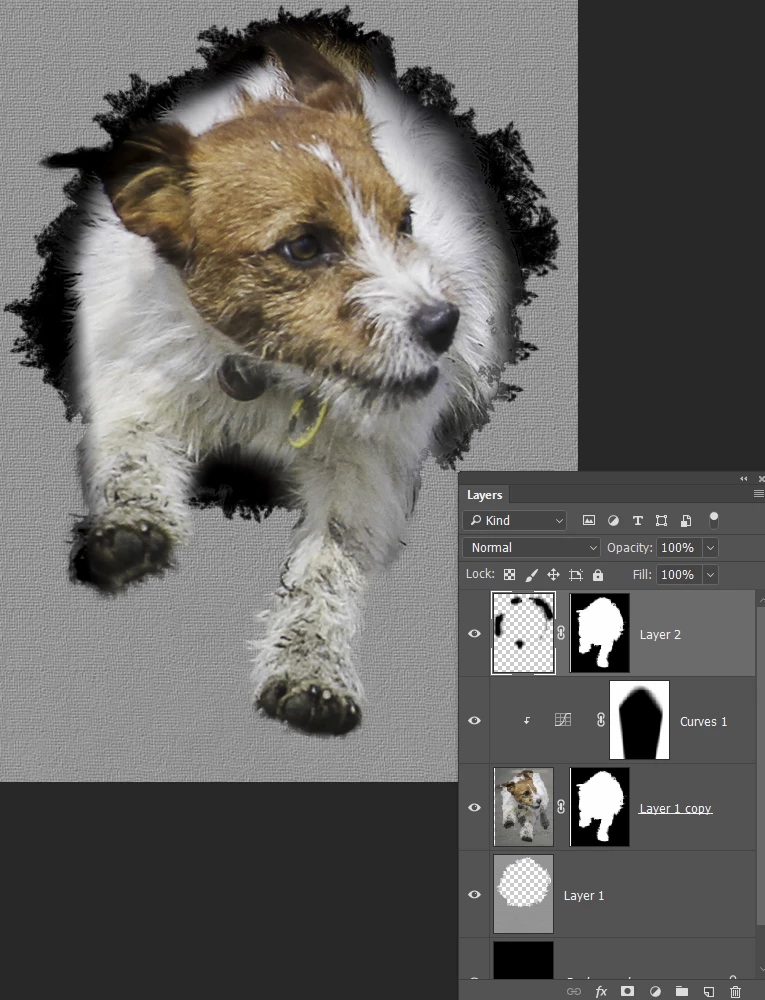Click the Curves 1 layer name
The image size is (765, 1000).
(703, 721)
